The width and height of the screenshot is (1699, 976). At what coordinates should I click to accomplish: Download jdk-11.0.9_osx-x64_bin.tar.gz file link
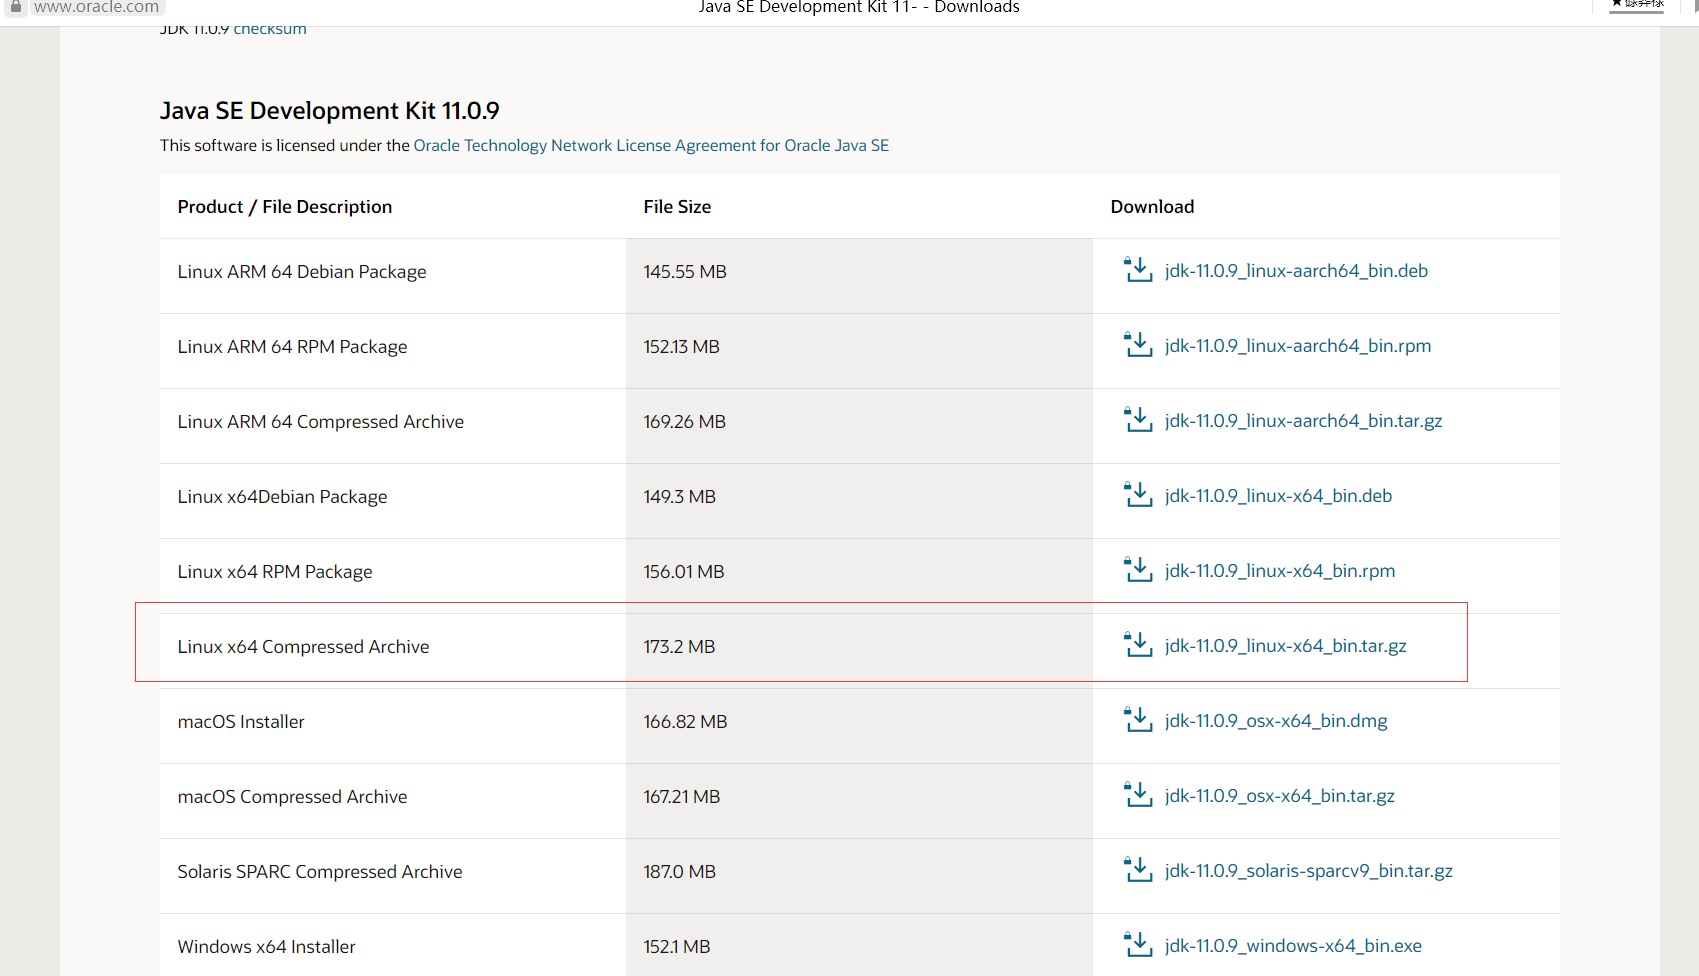point(1280,796)
